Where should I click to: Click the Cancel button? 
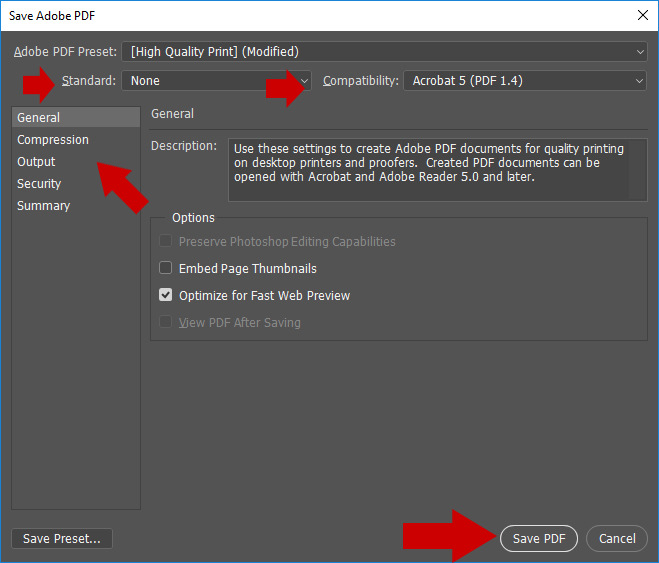[x=617, y=538]
